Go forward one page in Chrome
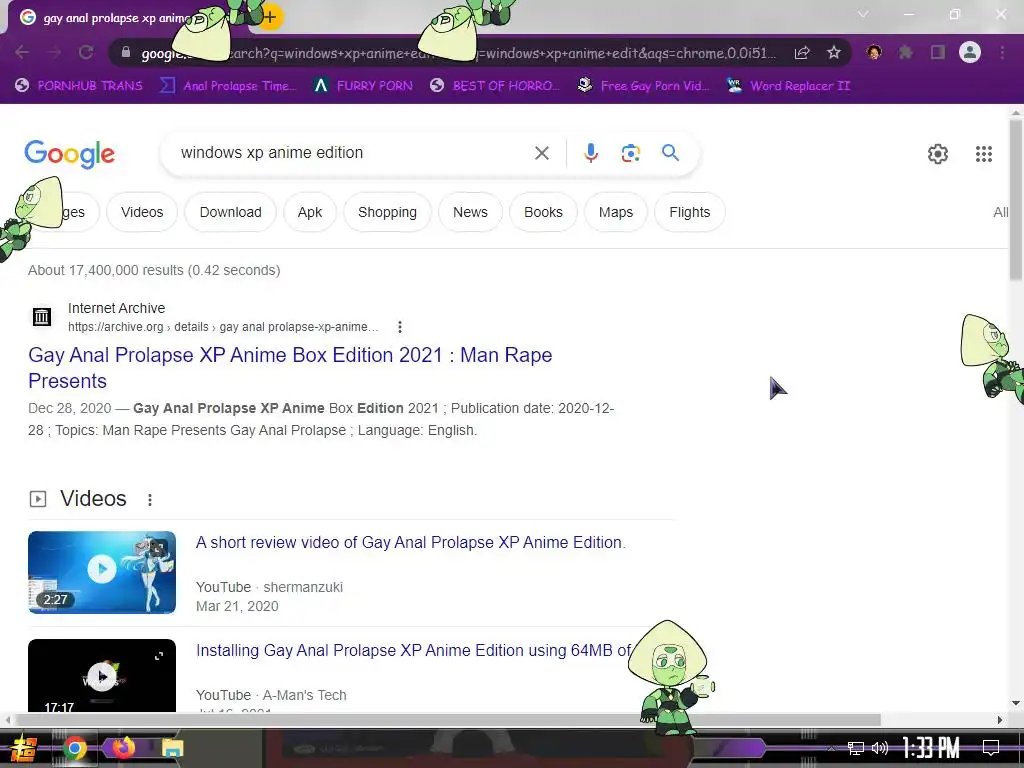Screen dimensions: 1024x768 pos(54,52)
